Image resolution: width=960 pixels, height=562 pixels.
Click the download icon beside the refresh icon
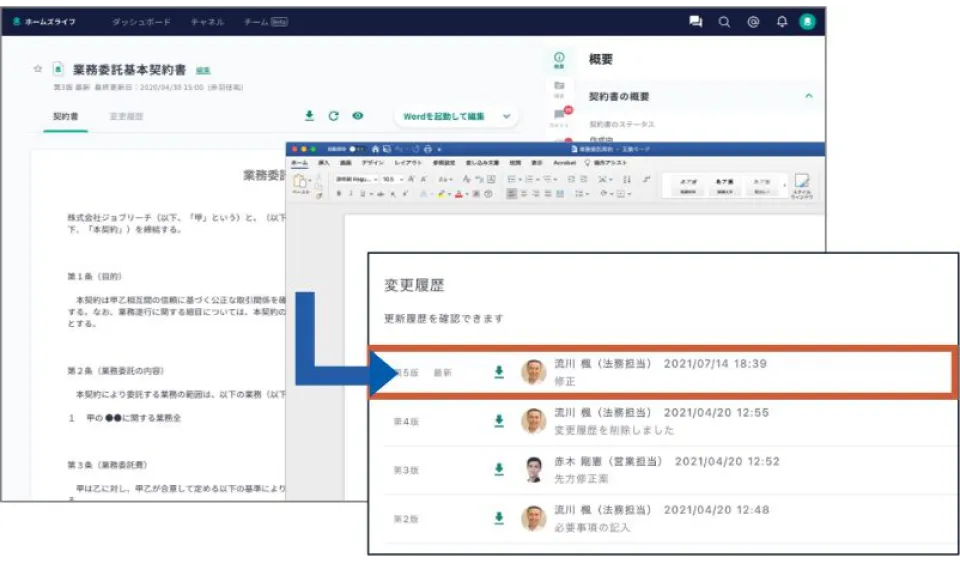coord(309,116)
